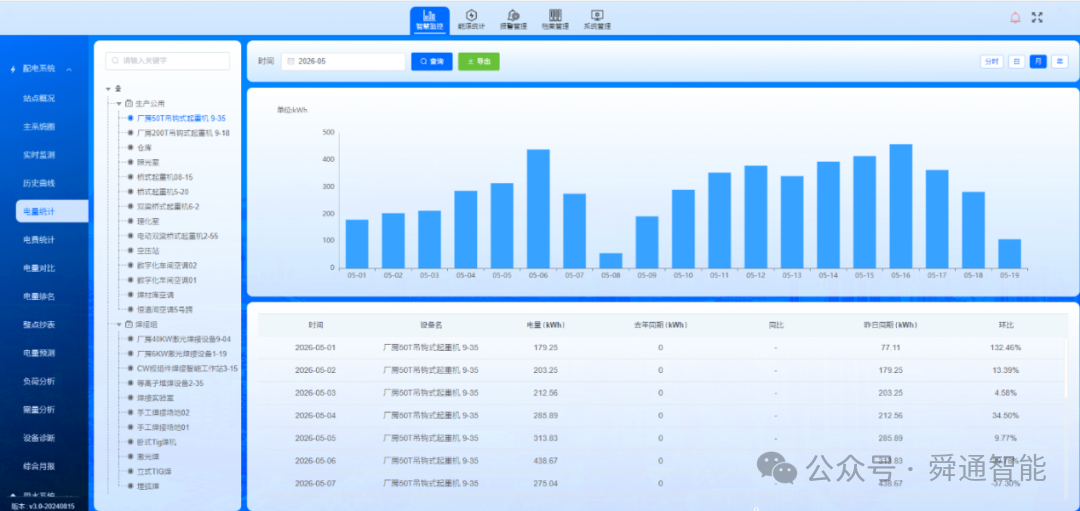1080x511 pixels.
Task: Open 设备诊断 in the sidebar
Action: click(x=39, y=437)
